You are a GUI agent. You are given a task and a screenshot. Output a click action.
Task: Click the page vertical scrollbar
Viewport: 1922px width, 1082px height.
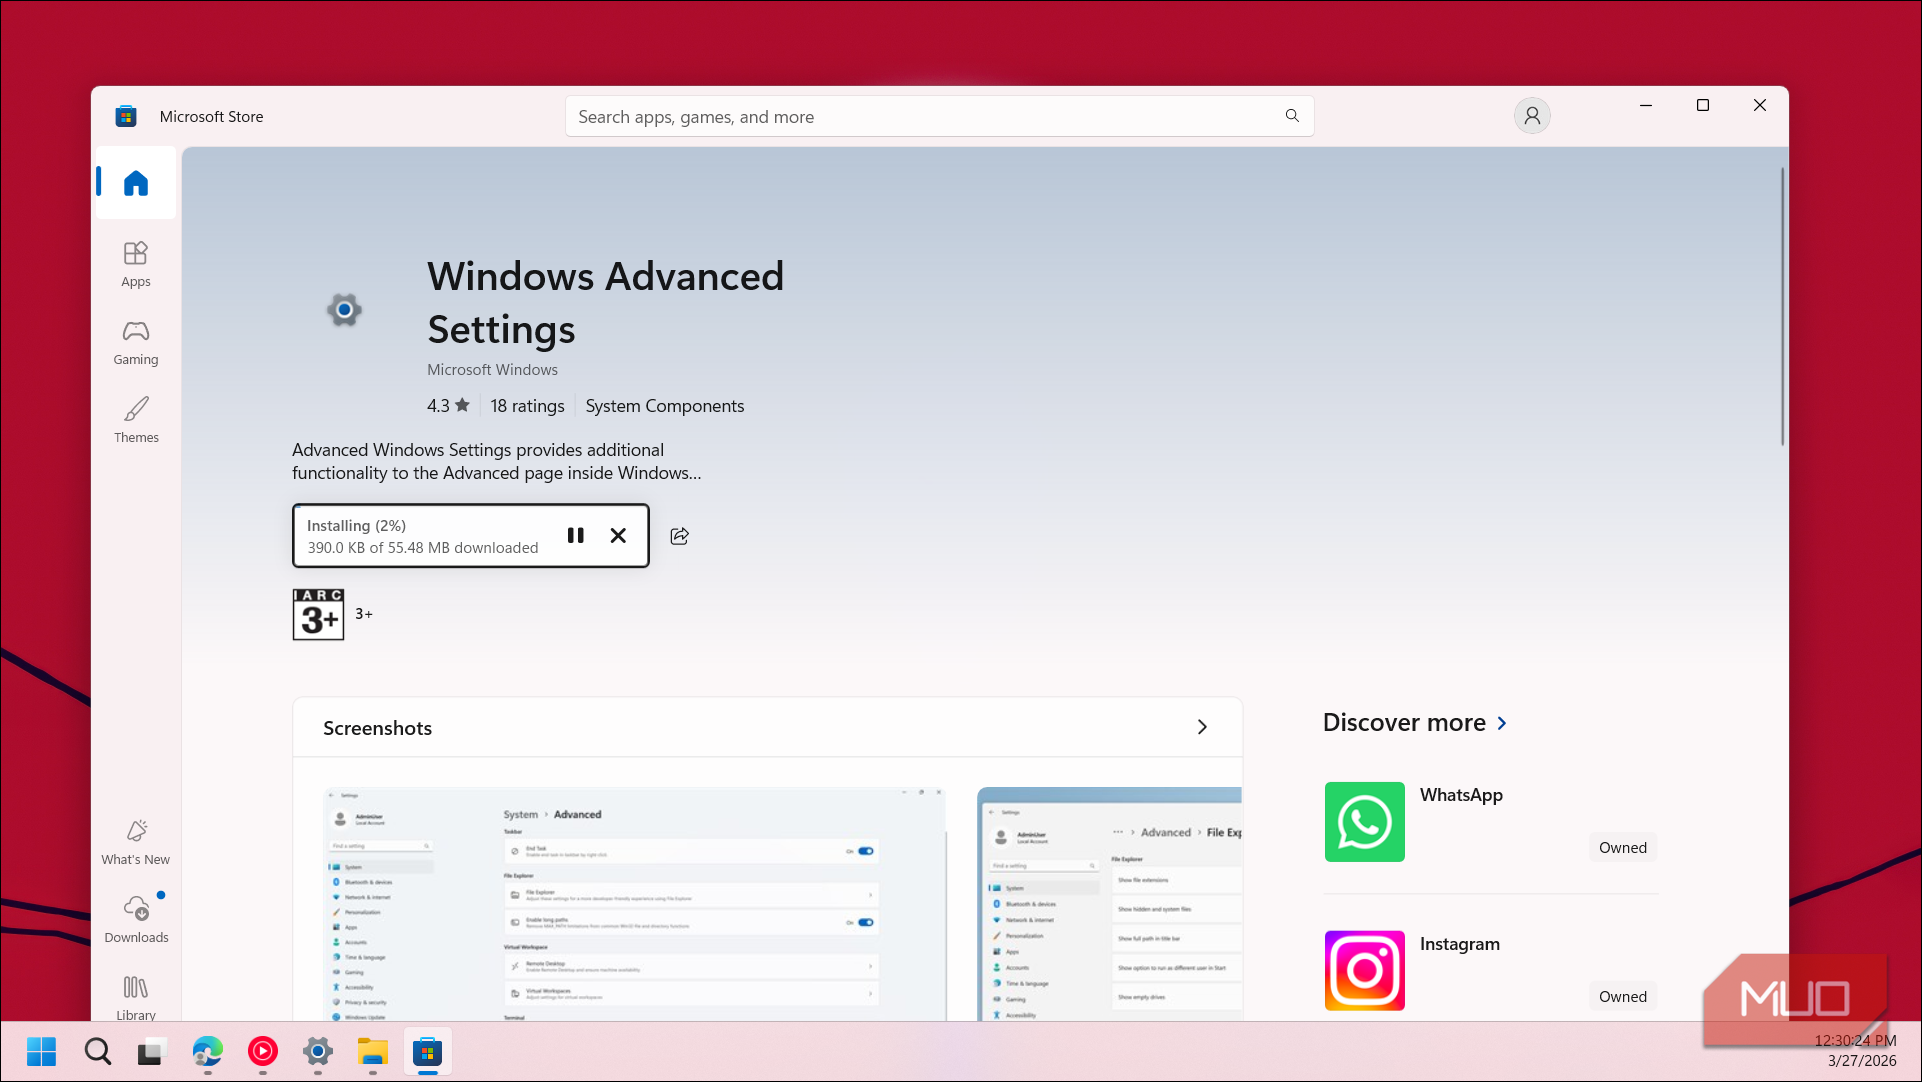(1782, 306)
